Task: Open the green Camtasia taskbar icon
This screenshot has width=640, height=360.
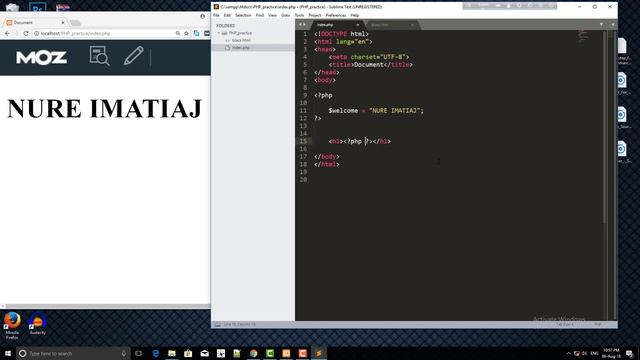Action: point(270,353)
